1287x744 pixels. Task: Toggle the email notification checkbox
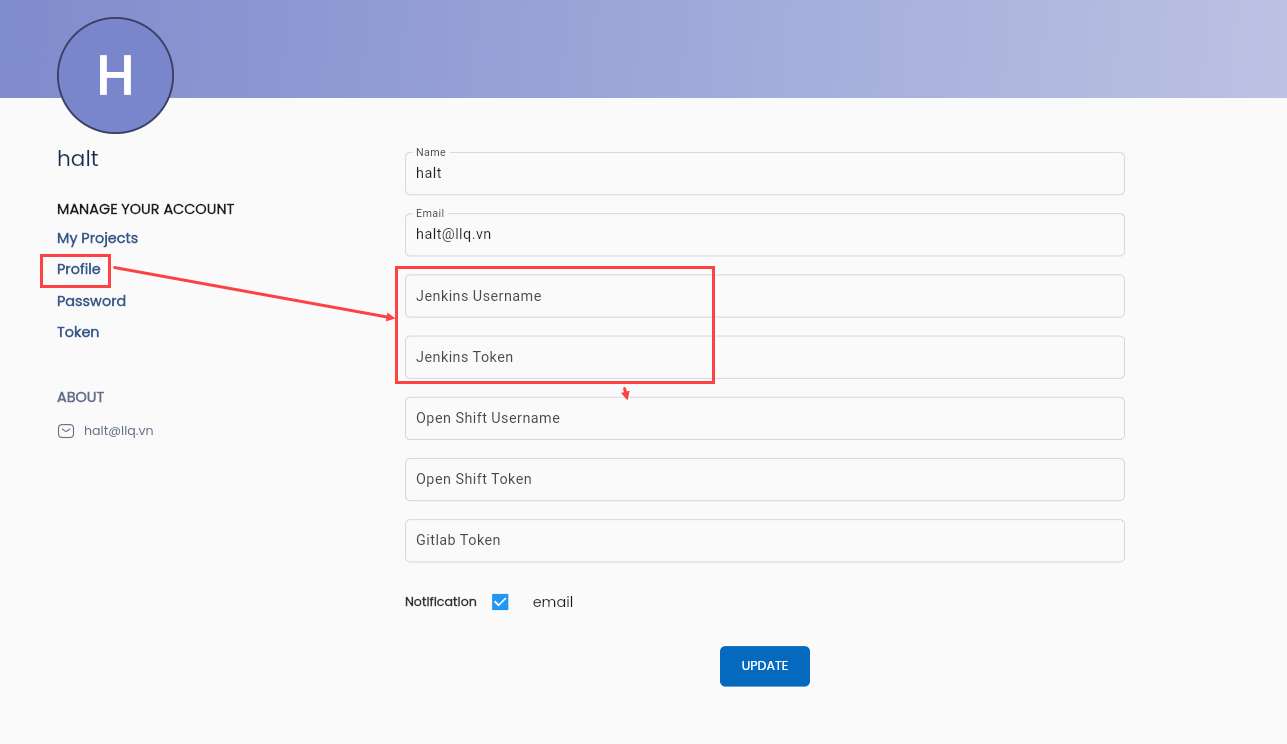(500, 602)
